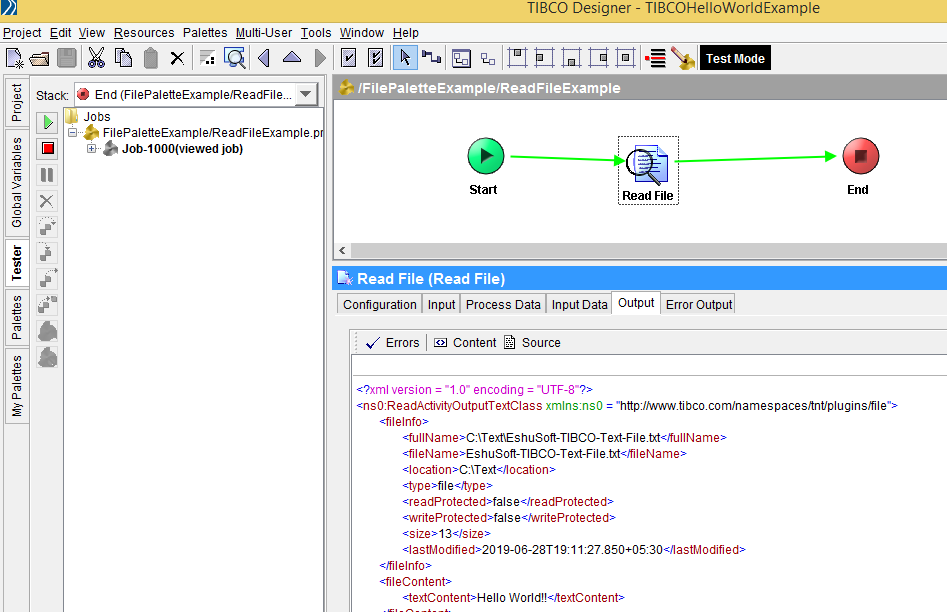Open the Palettes menu
Screen dimensions: 947x612
[x=205, y=33]
